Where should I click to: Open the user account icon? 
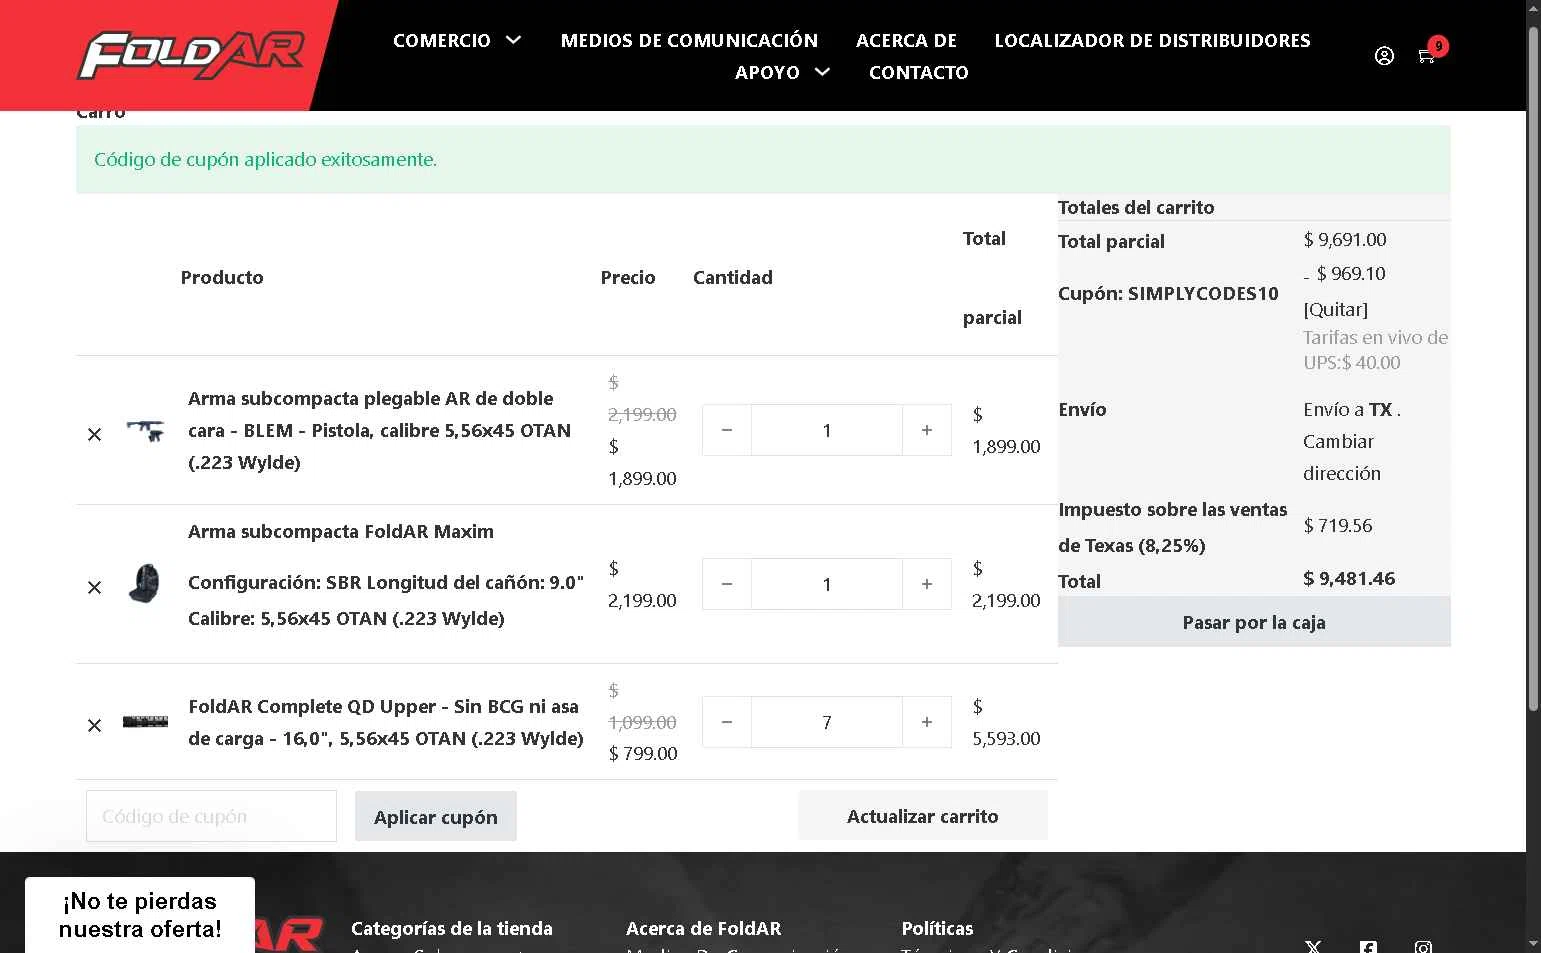tap(1384, 56)
